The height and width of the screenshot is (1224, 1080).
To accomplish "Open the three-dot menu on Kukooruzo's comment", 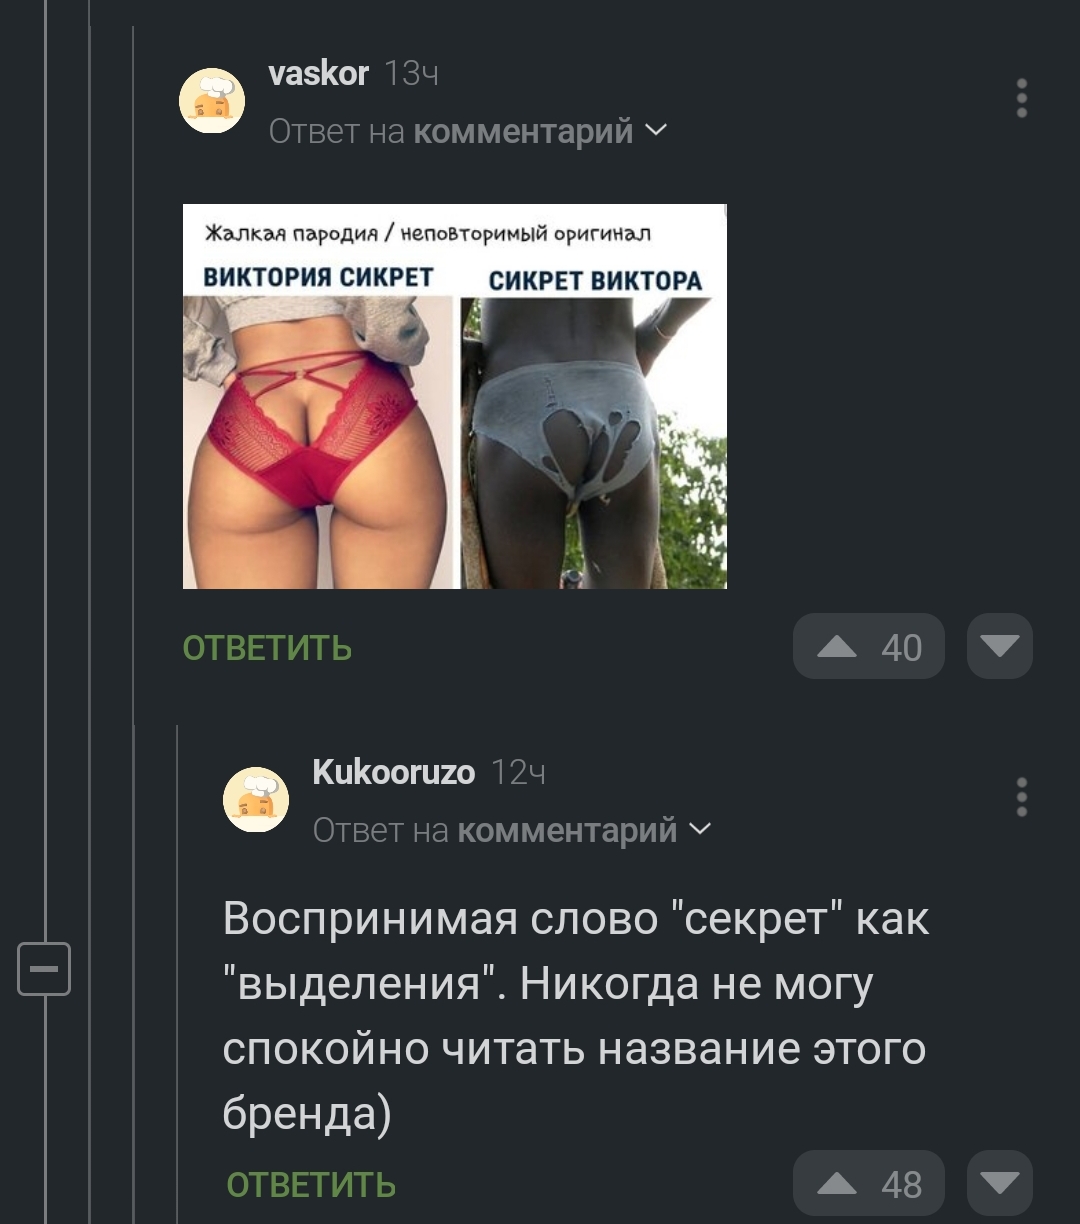I will (1021, 797).
